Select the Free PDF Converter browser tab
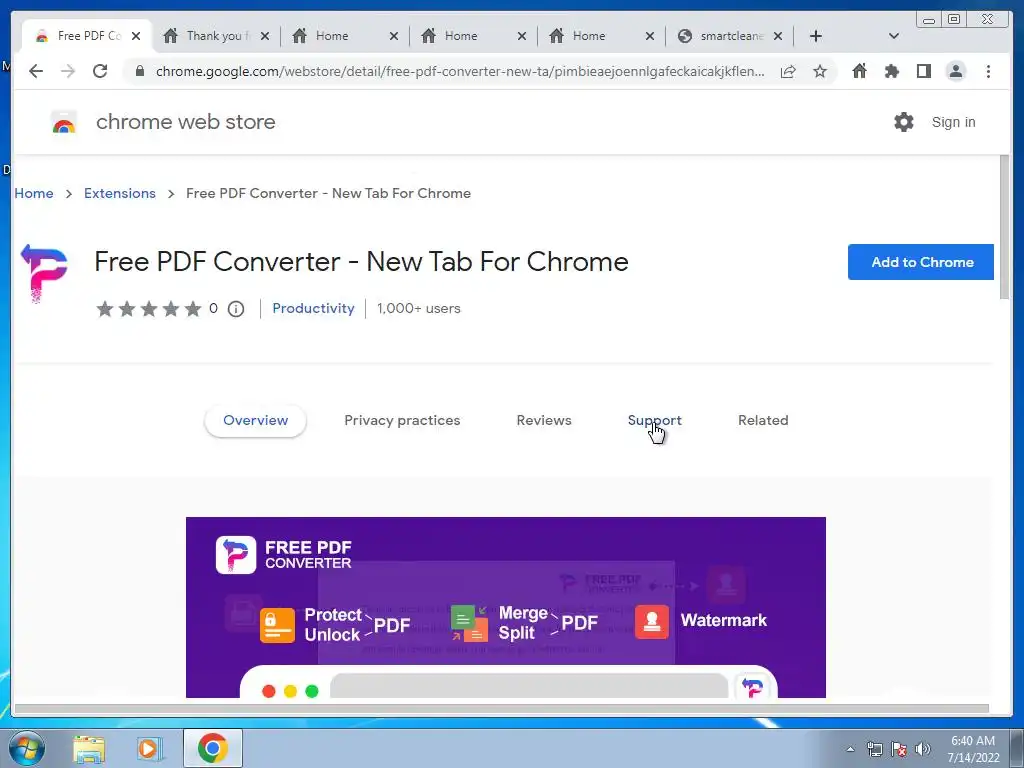 coord(87,36)
